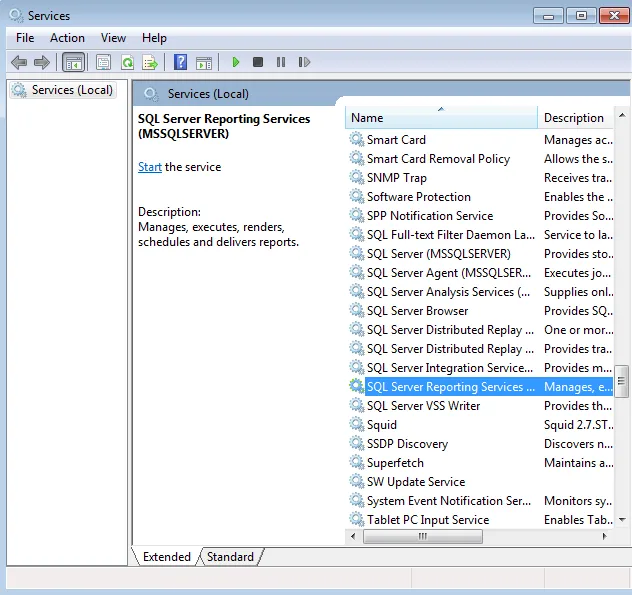Close the Services window

(614, 16)
